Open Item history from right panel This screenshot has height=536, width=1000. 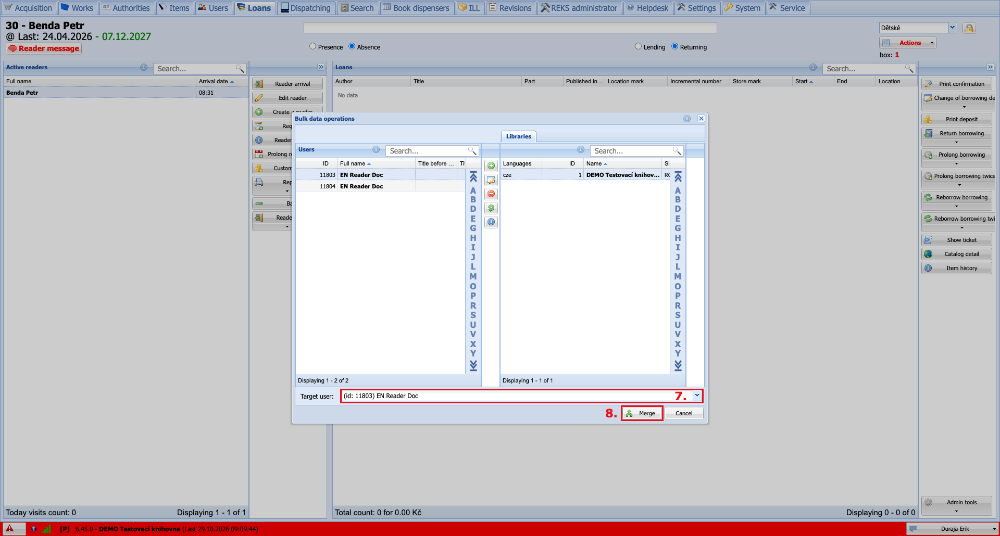click(957, 268)
